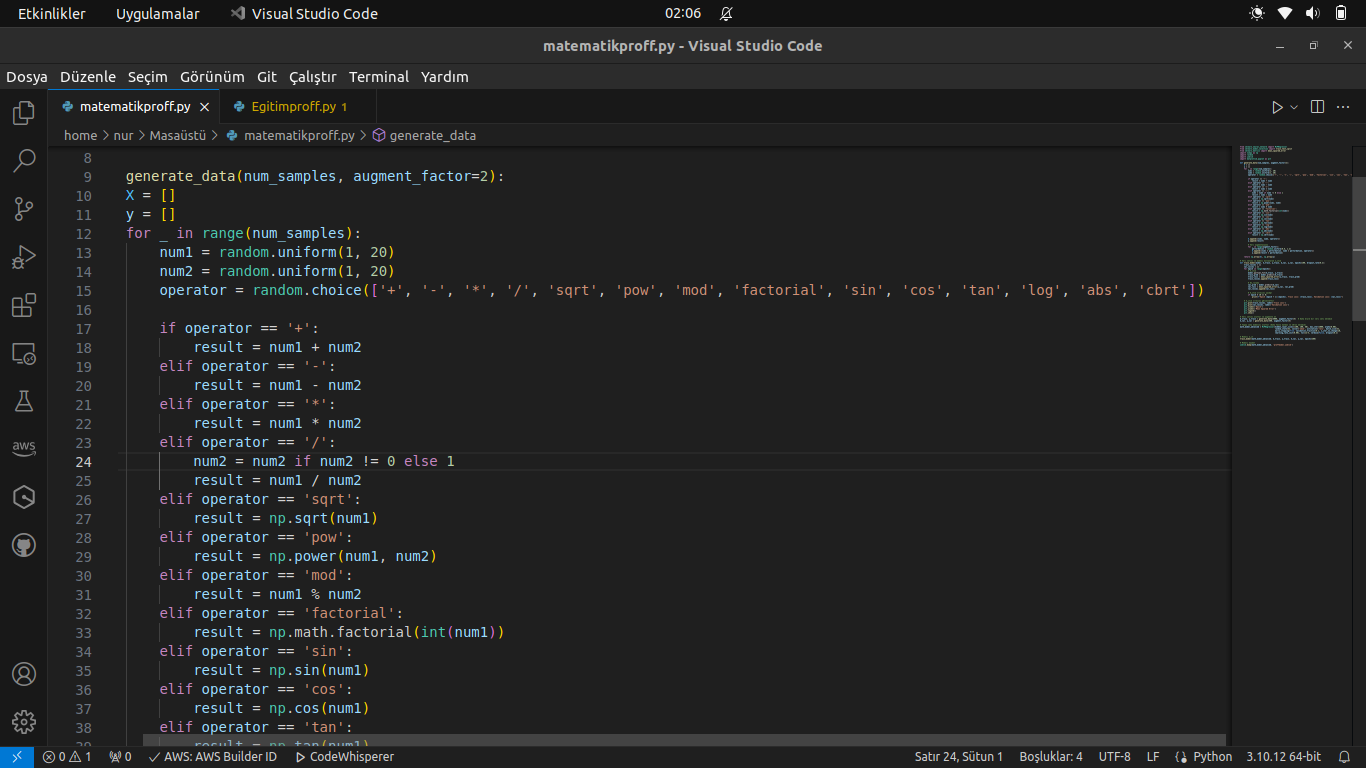Image resolution: width=1366 pixels, height=768 pixels.
Task: Click the home breadcrumb segment
Action: tap(81, 135)
